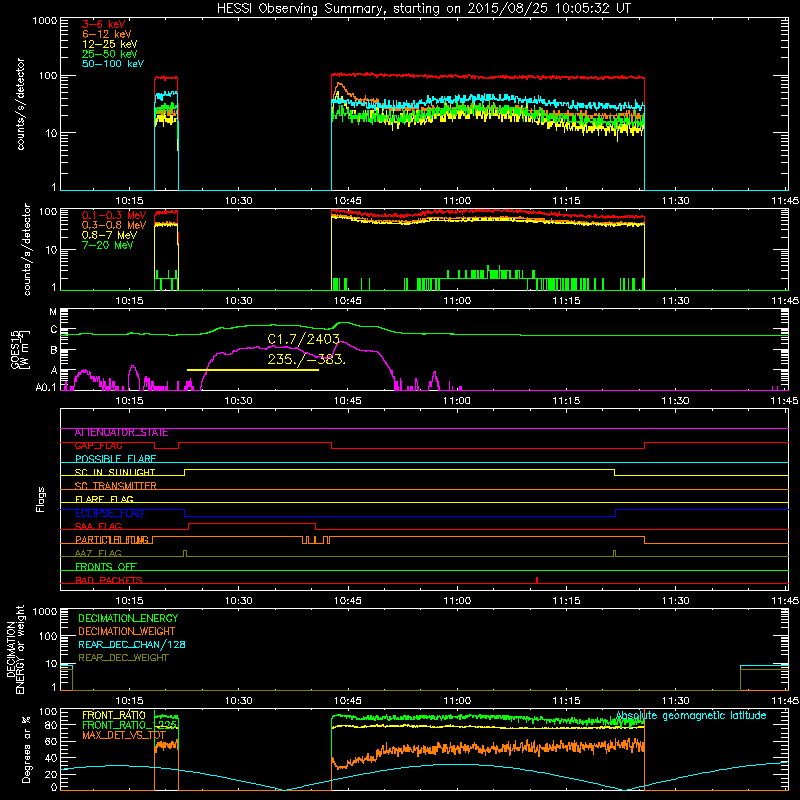Click the 7-20 MeV legend entry

108,245
